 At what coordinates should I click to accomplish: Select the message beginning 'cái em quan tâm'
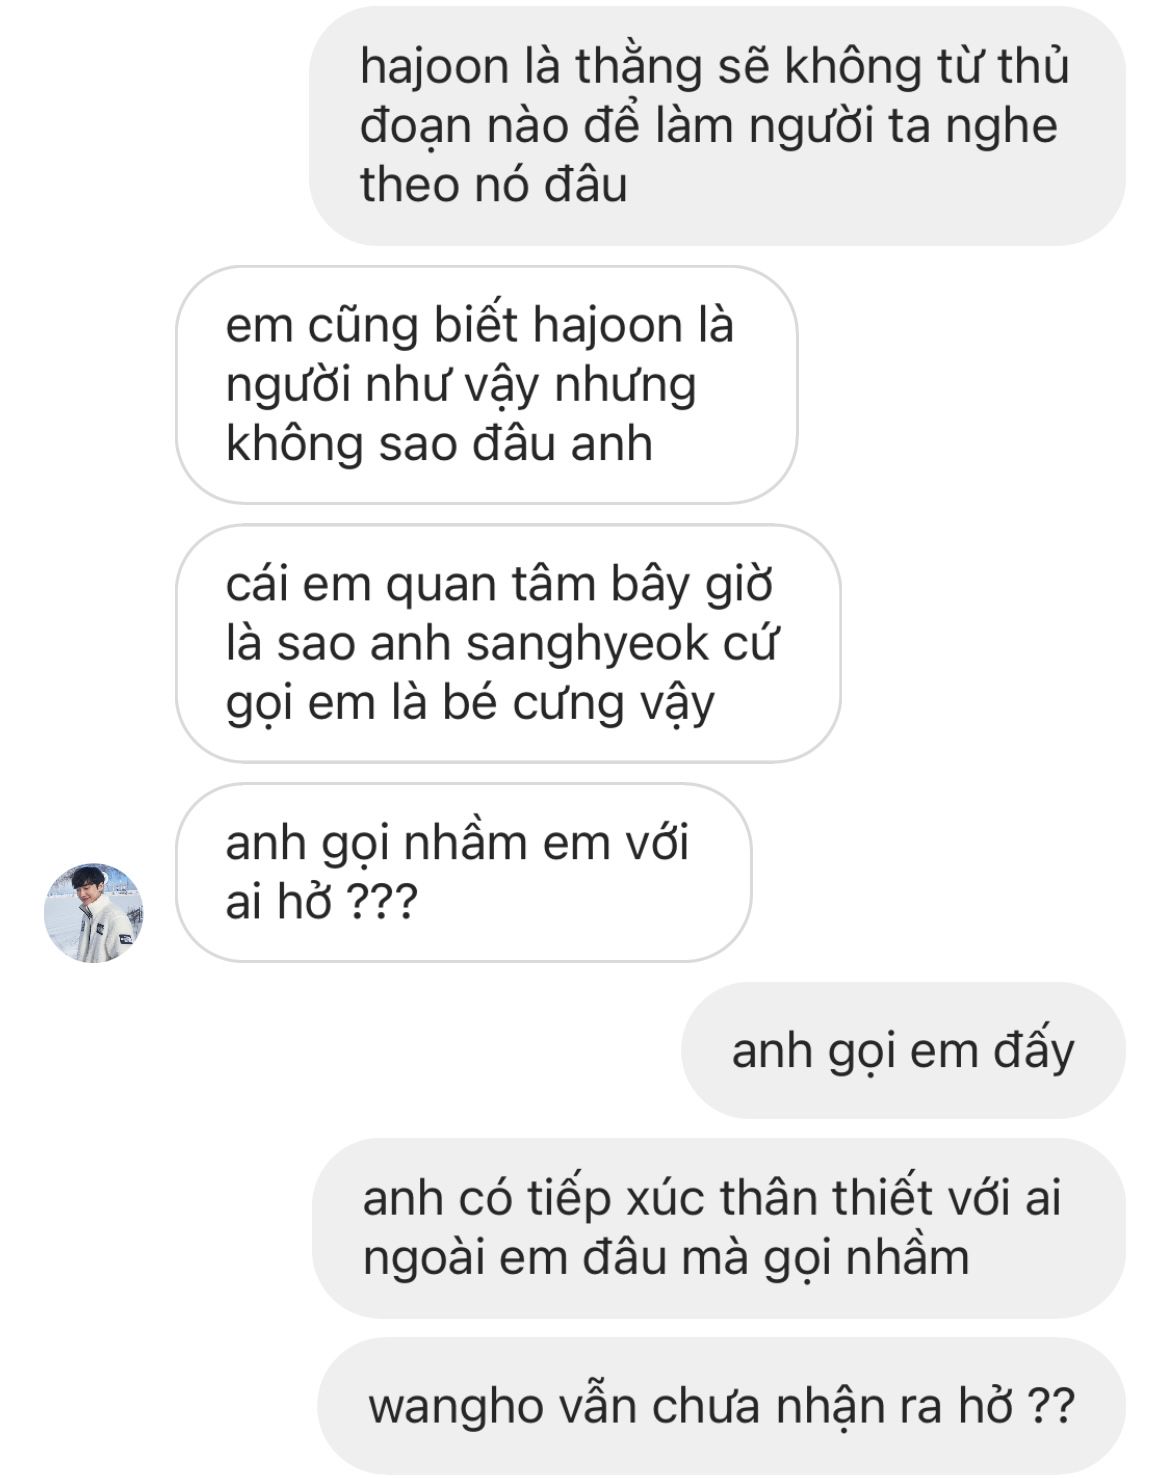(x=508, y=643)
